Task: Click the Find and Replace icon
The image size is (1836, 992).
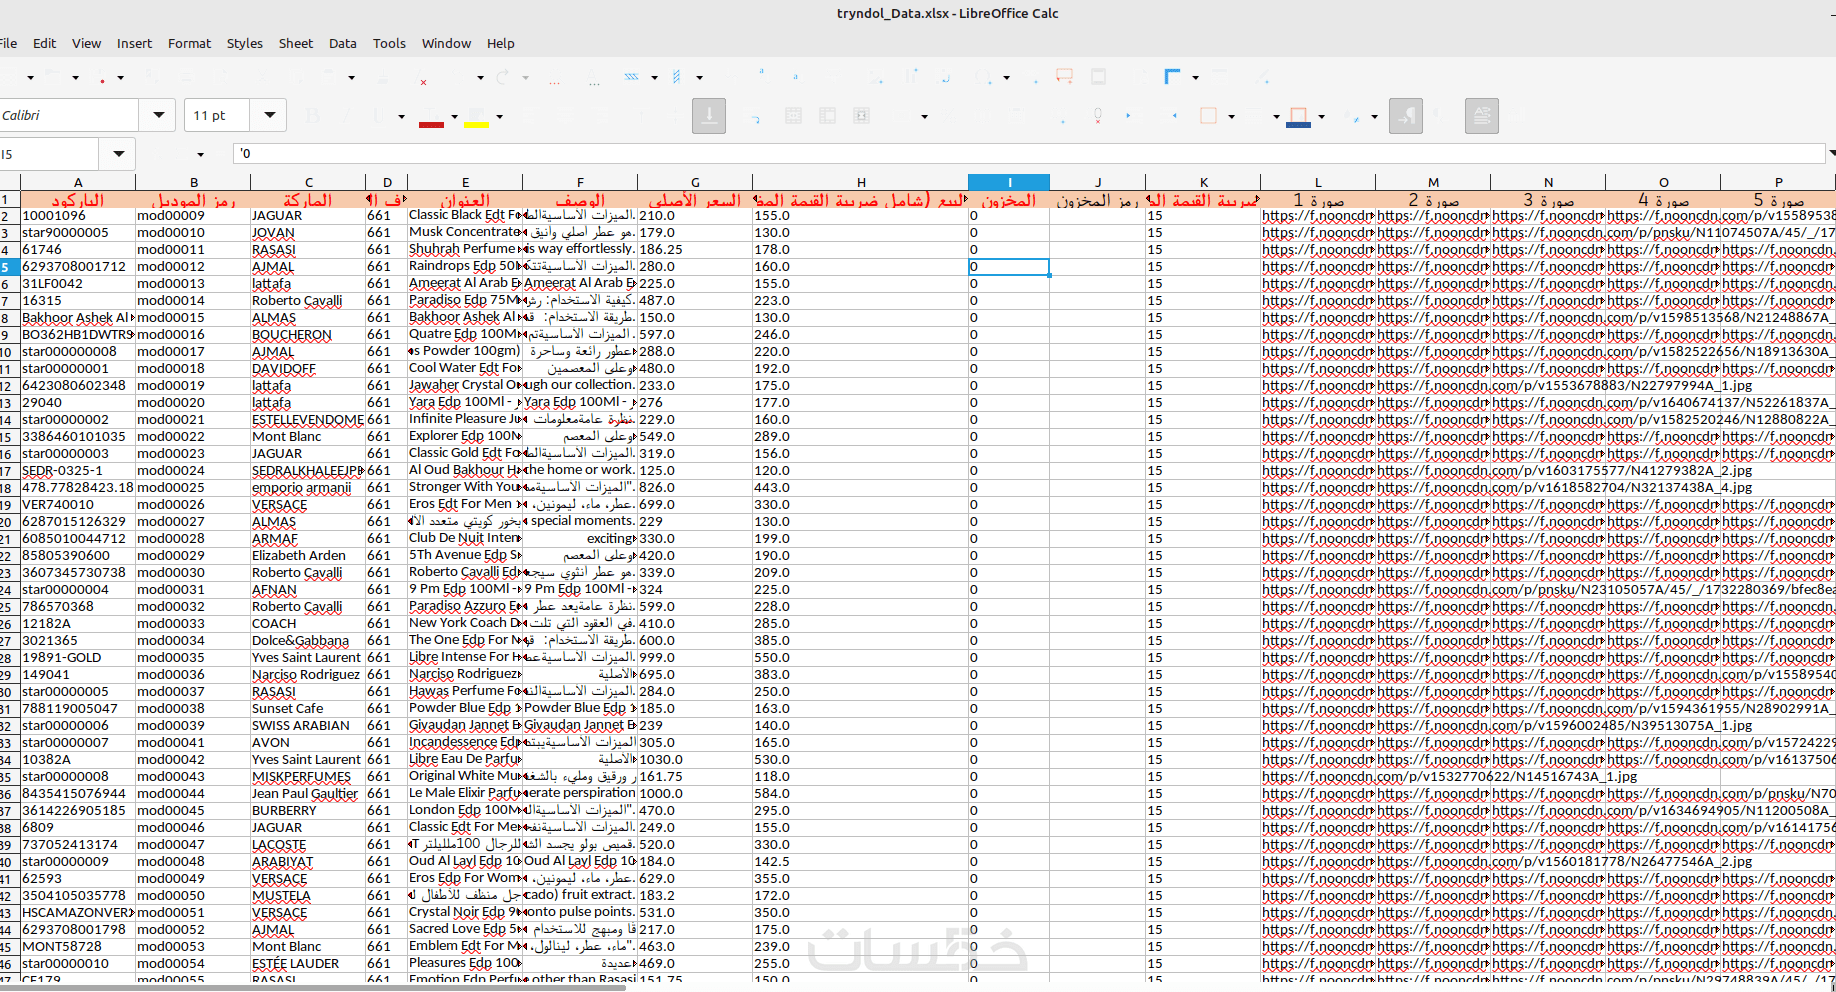Action: pos(555,77)
